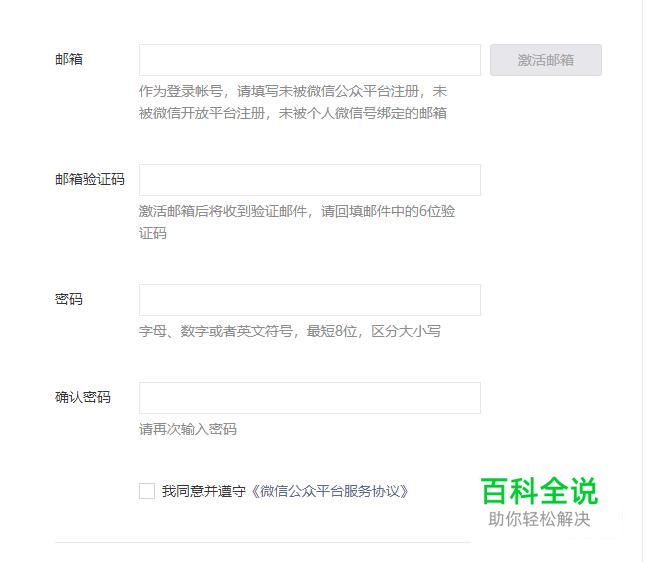Screen dimensions: 647x562
Task: Open the 《微信公众平台服务协议》 link
Action: [x=330, y=491]
